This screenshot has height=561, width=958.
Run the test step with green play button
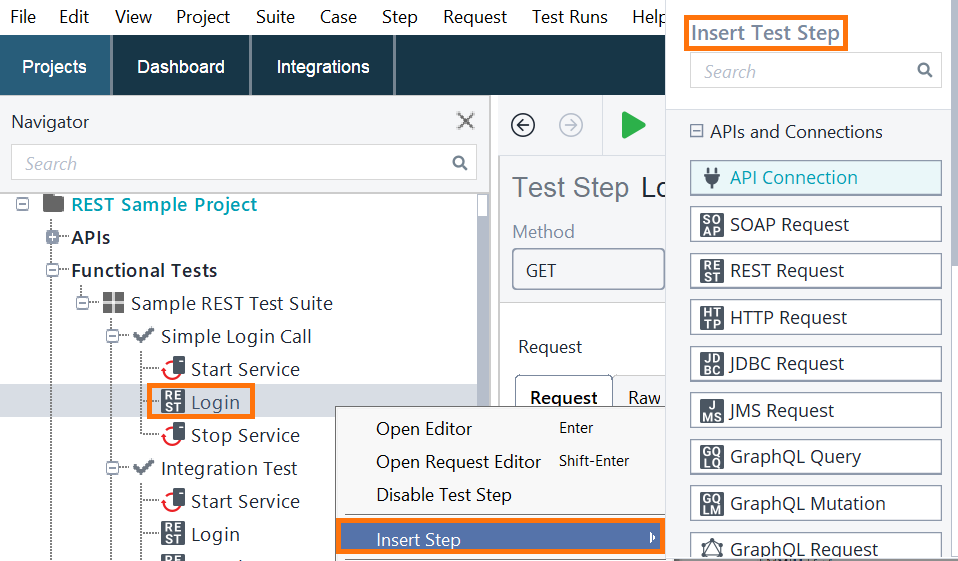[x=633, y=125]
